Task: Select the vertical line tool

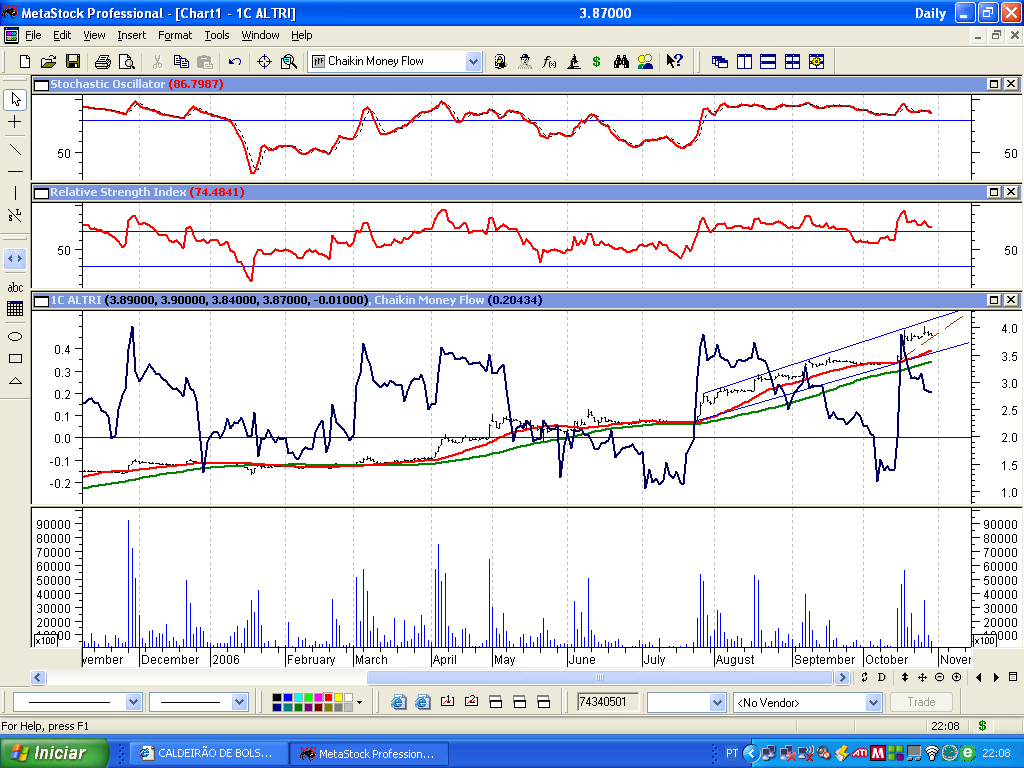Action: click(x=15, y=193)
